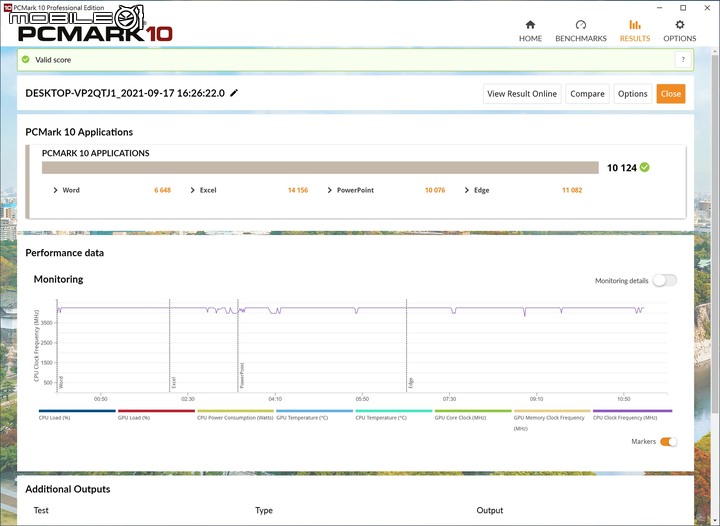The image size is (720, 526).
Task: Toggle GPU Core Clock legend color
Action: (x=473, y=411)
